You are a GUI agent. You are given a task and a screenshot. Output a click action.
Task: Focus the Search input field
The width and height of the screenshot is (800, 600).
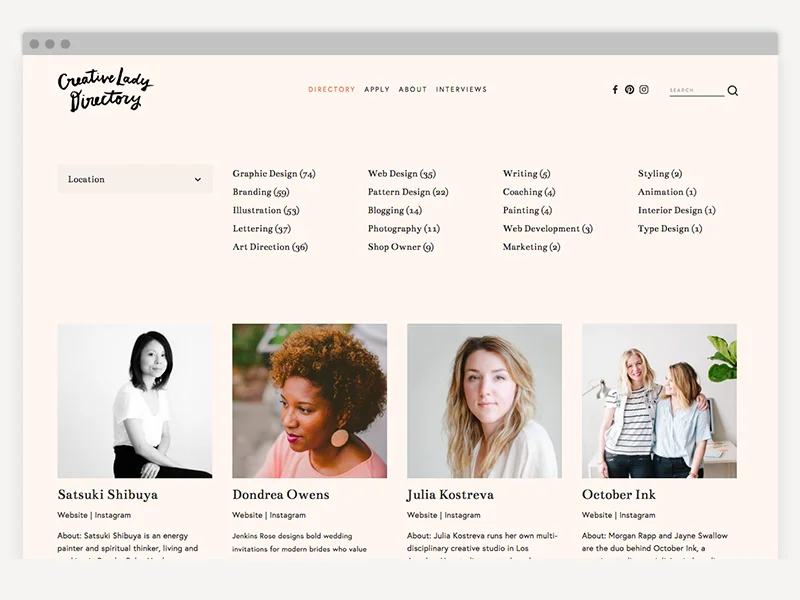click(x=697, y=90)
